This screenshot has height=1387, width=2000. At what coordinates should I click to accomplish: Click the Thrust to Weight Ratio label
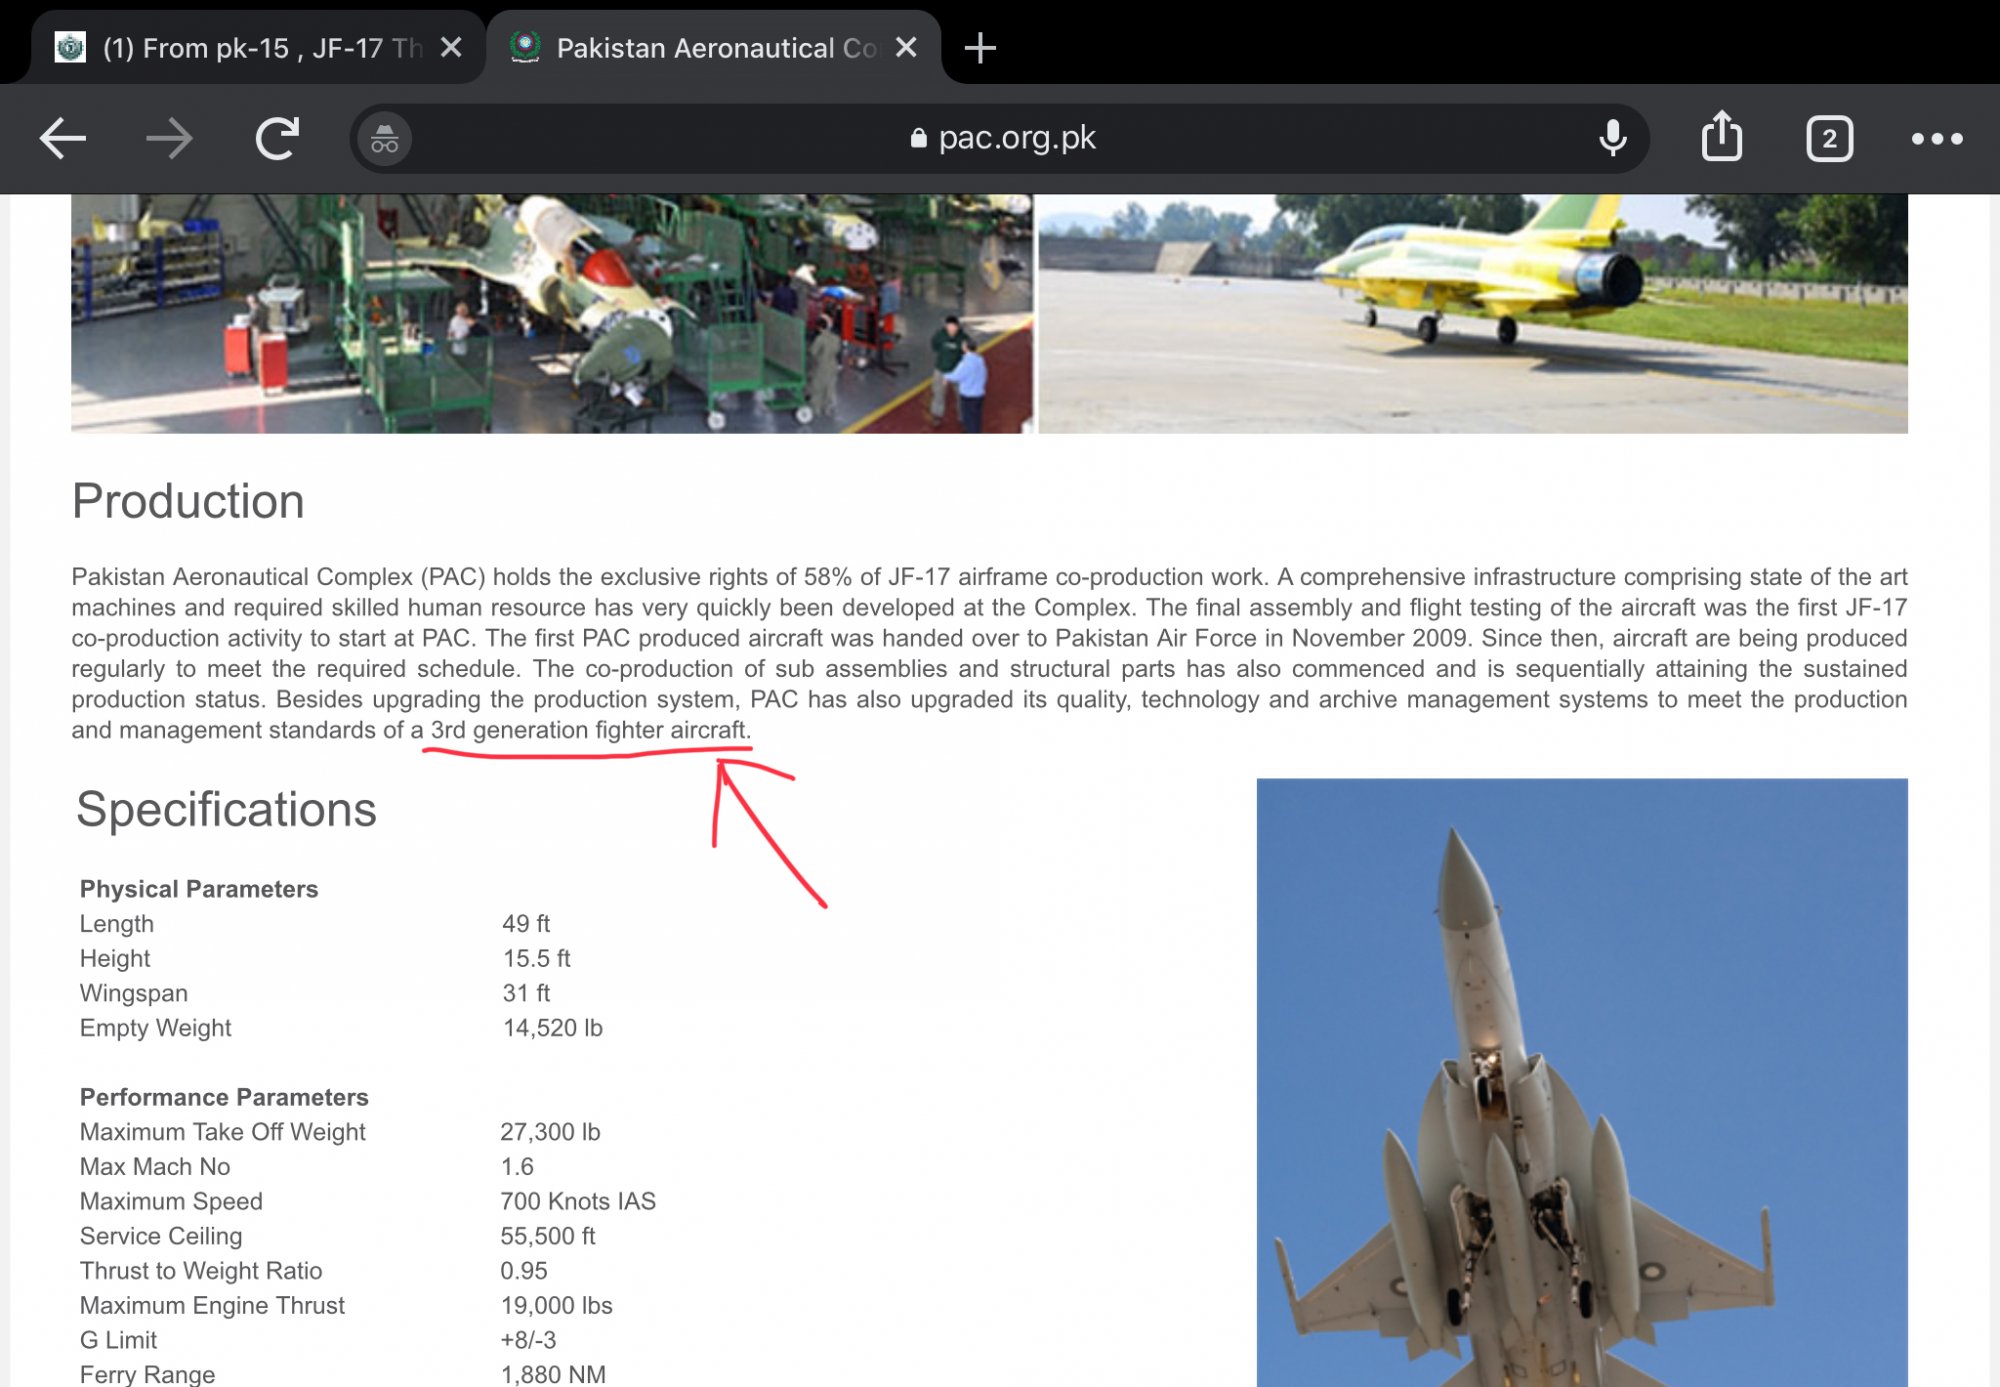point(201,1271)
